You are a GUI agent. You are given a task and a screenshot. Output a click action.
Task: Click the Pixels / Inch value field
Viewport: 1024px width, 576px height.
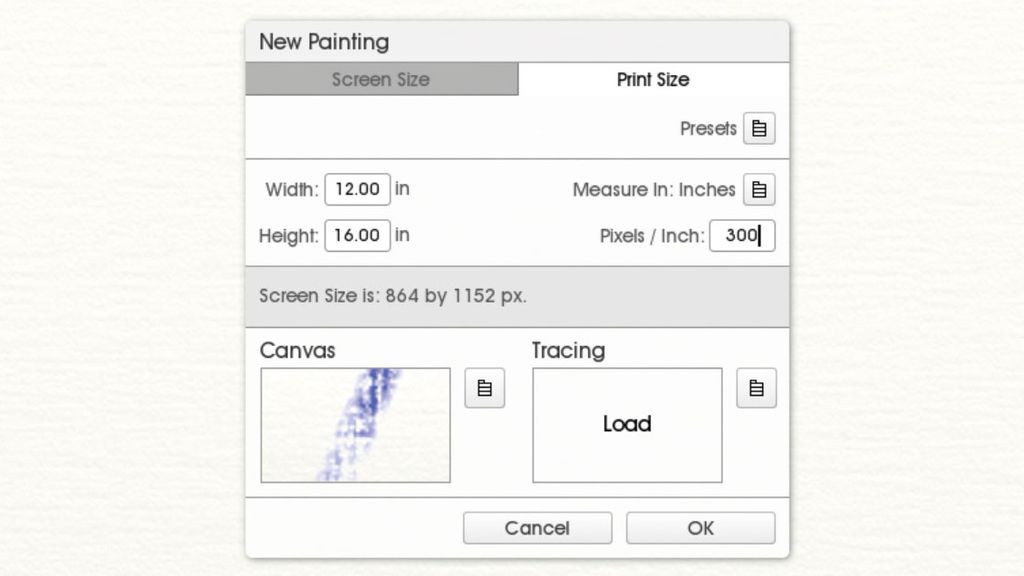742,236
